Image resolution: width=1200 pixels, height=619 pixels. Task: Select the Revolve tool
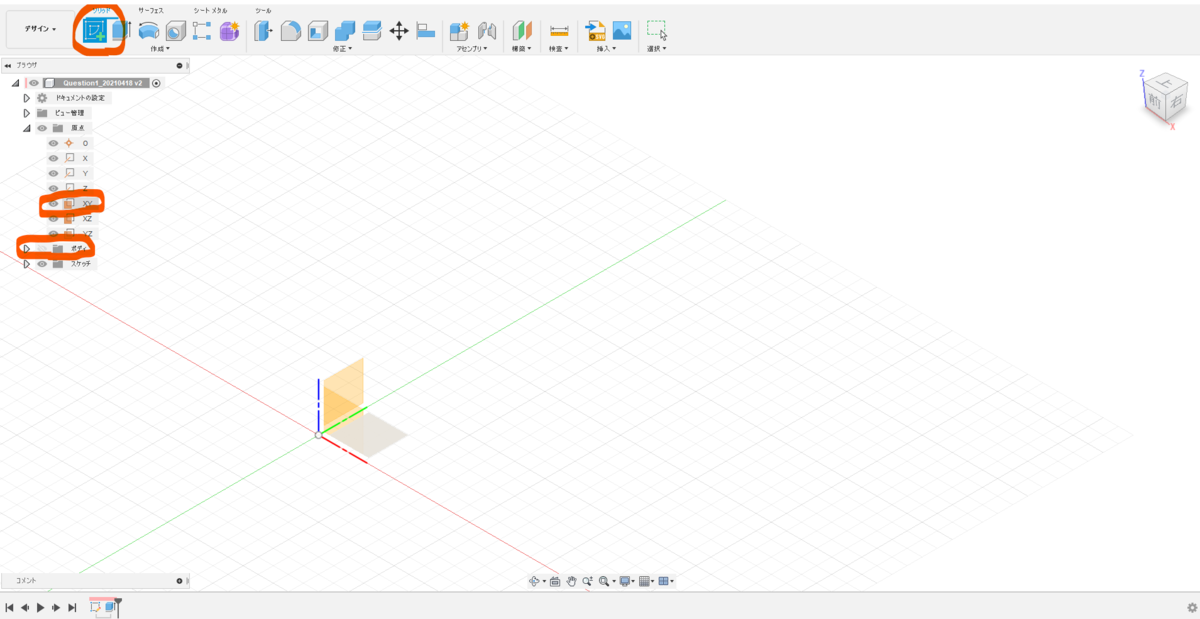point(149,31)
